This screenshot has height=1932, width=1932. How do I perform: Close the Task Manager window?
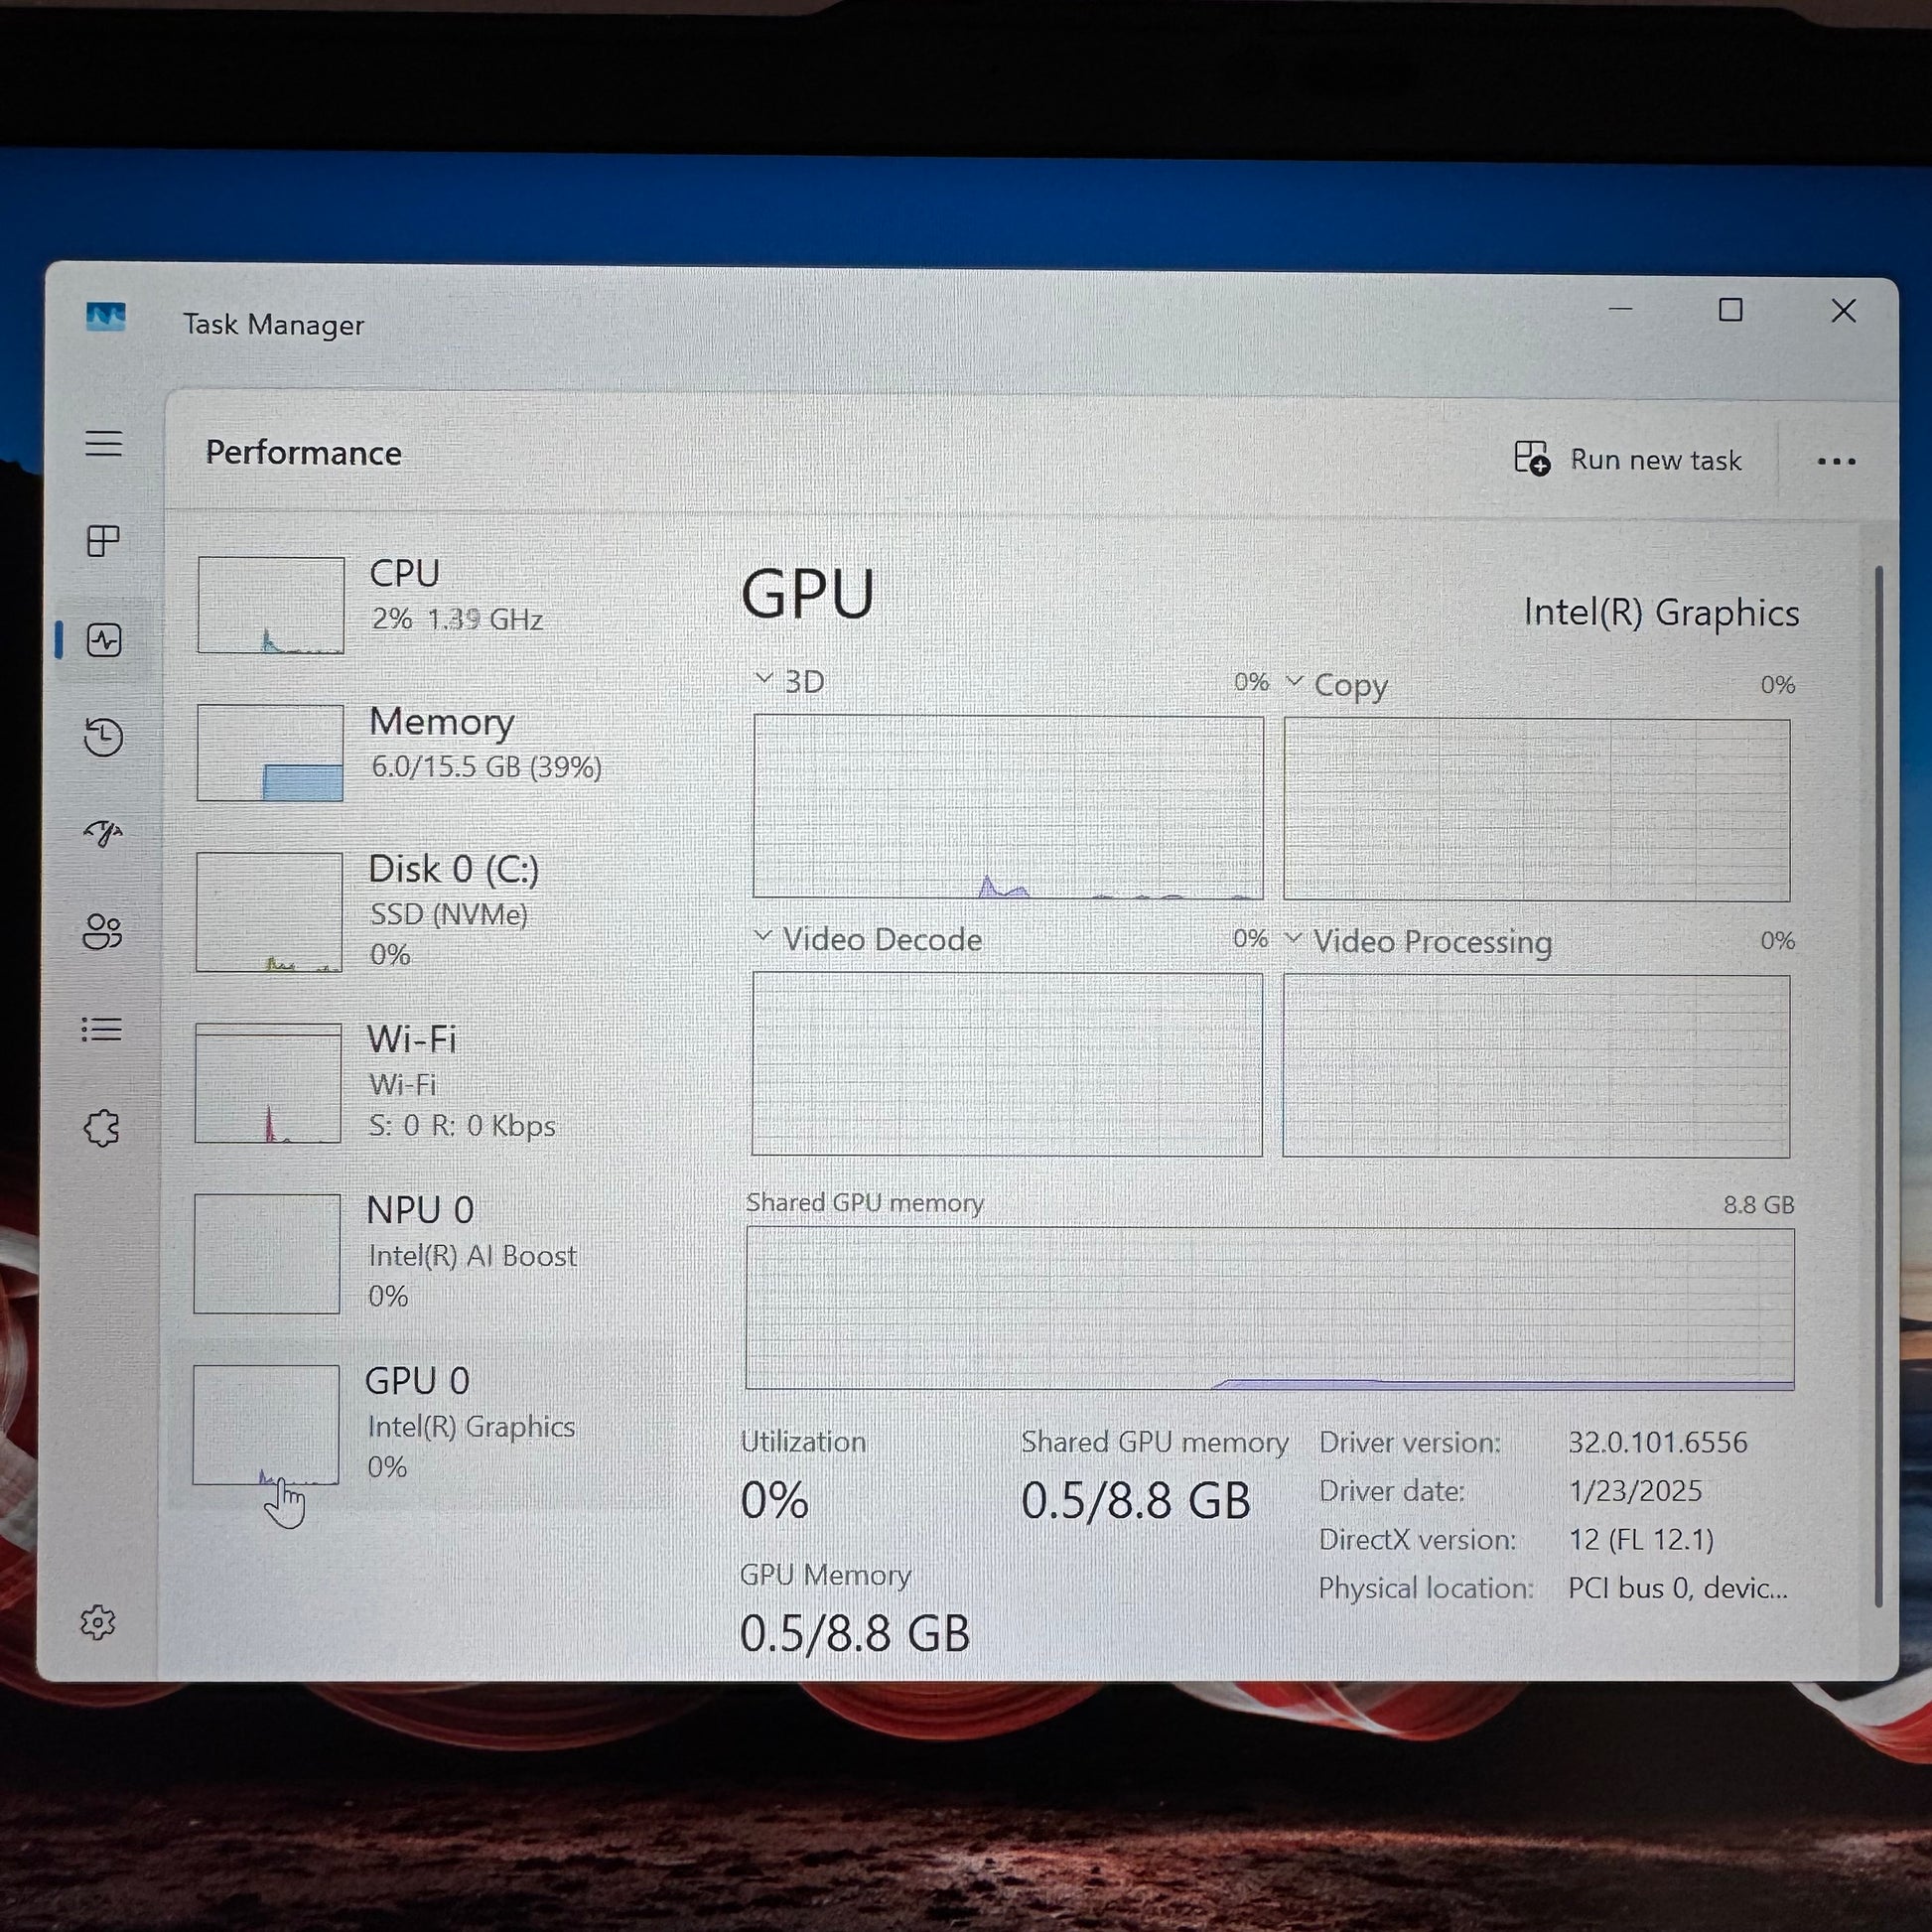tap(1843, 311)
